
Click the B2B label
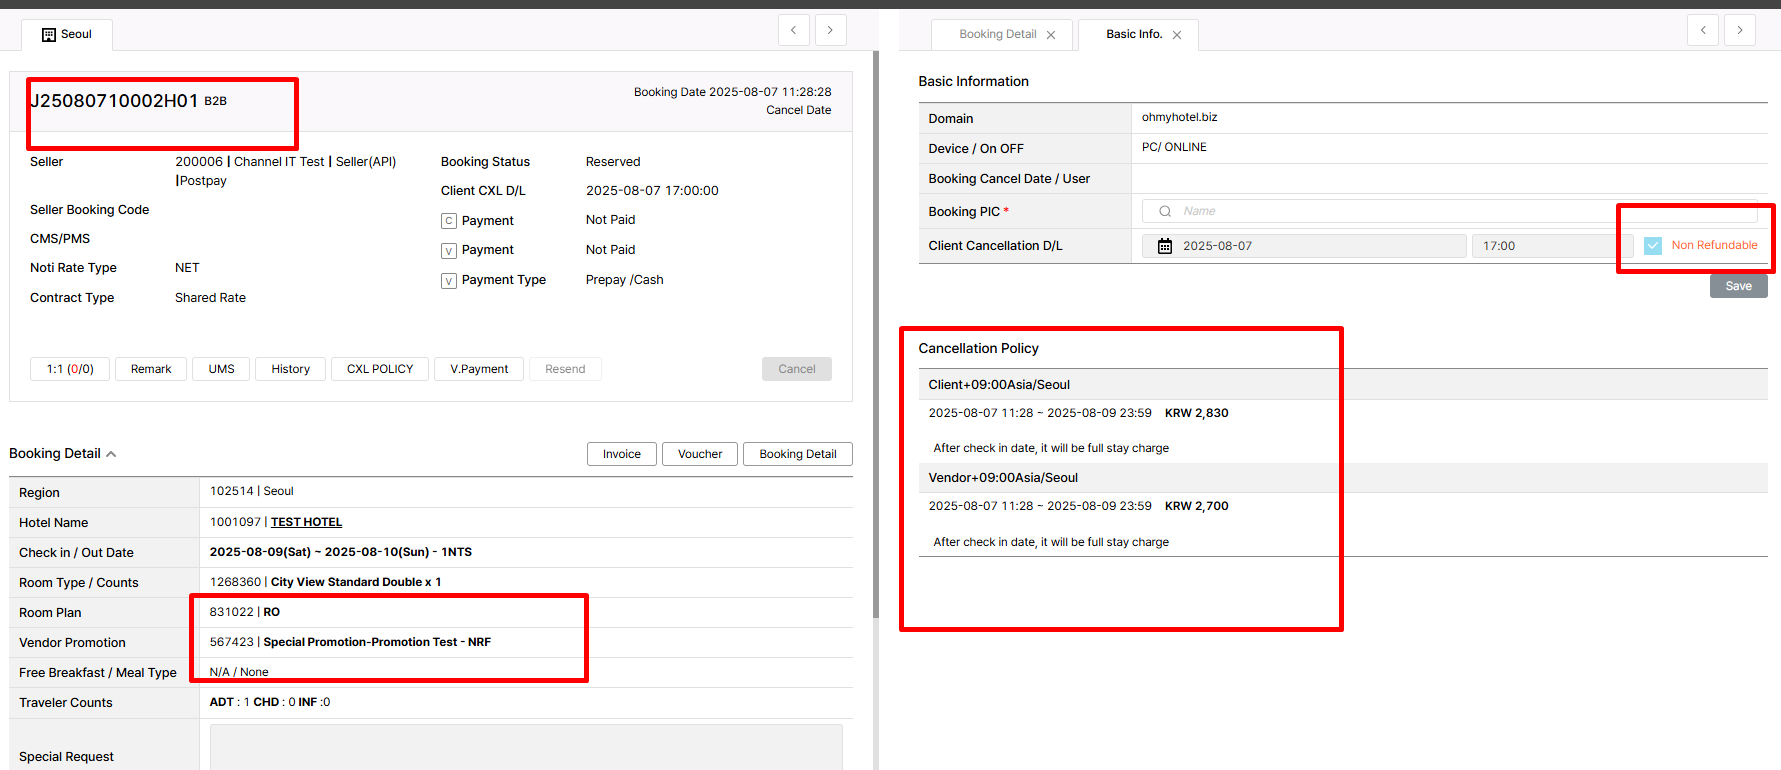click(216, 101)
